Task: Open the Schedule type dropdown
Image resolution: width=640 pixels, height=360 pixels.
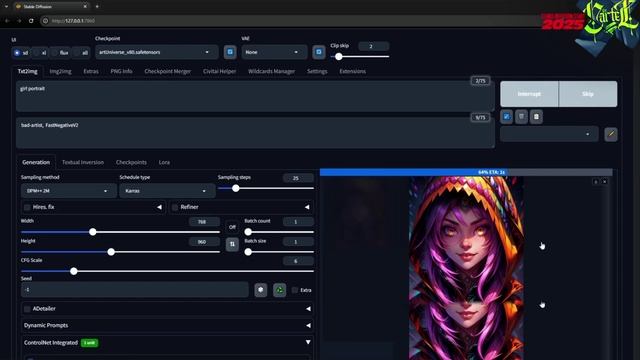Action: [167, 191]
